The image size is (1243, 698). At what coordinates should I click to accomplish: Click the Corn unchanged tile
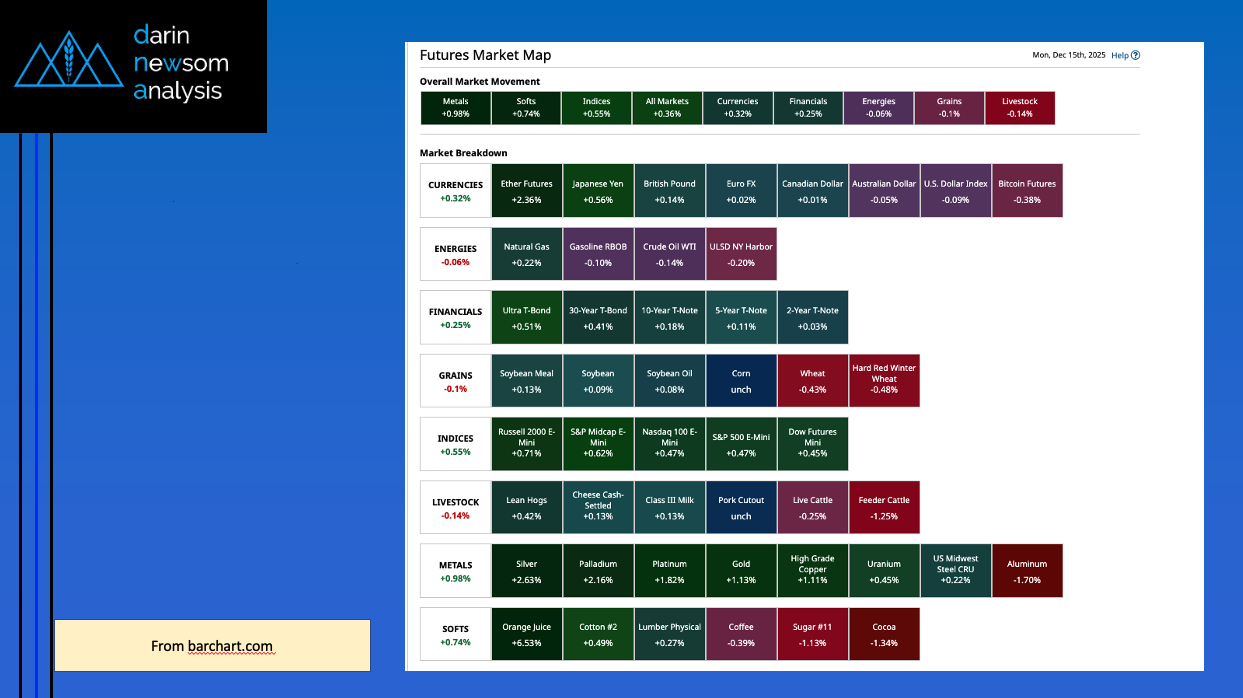741,380
